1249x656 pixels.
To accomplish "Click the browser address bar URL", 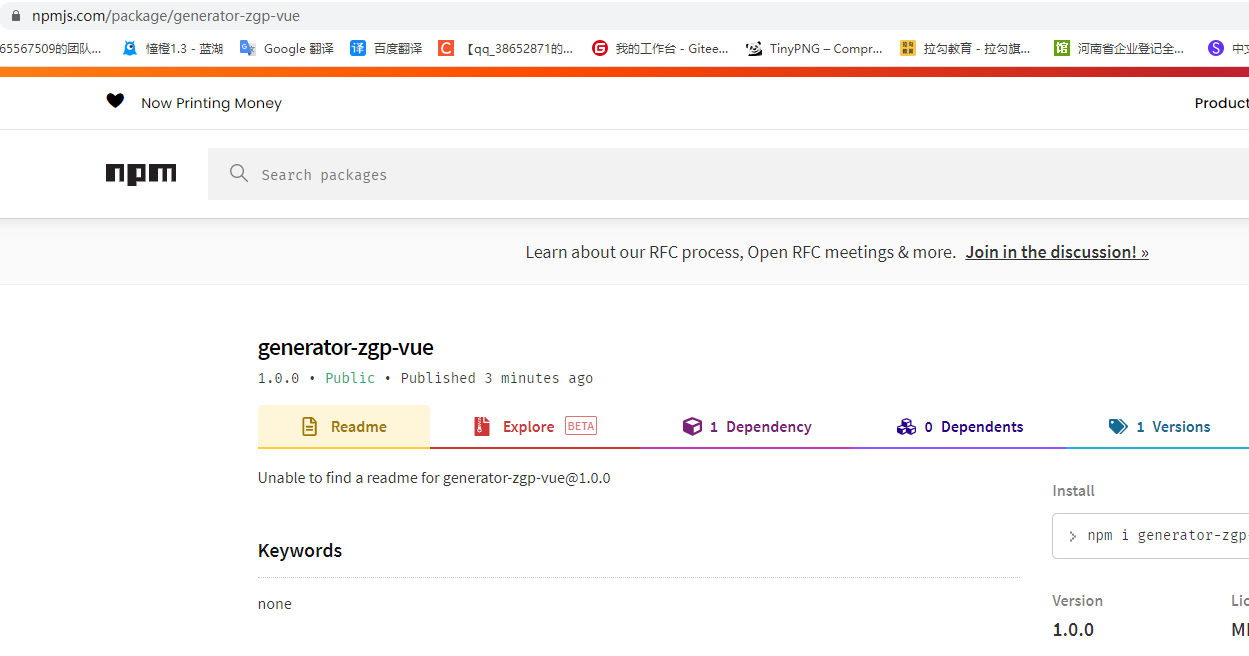I will [x=166, y=16].
